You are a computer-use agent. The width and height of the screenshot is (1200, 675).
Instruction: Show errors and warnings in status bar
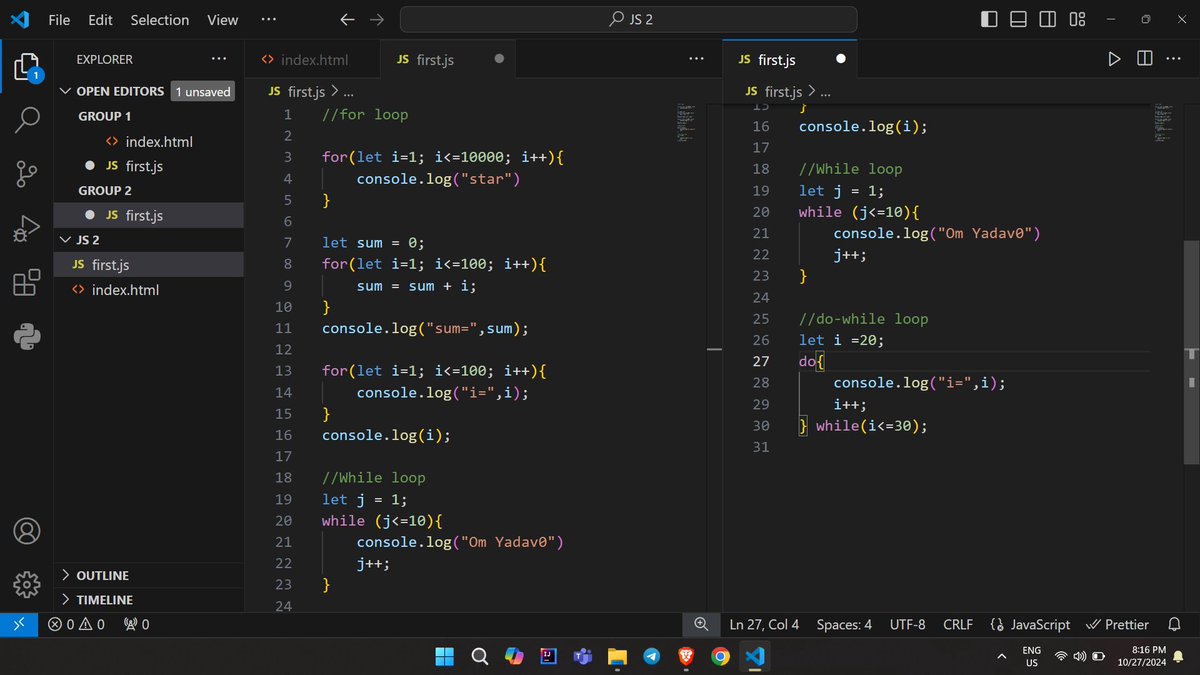click(76, 625)
